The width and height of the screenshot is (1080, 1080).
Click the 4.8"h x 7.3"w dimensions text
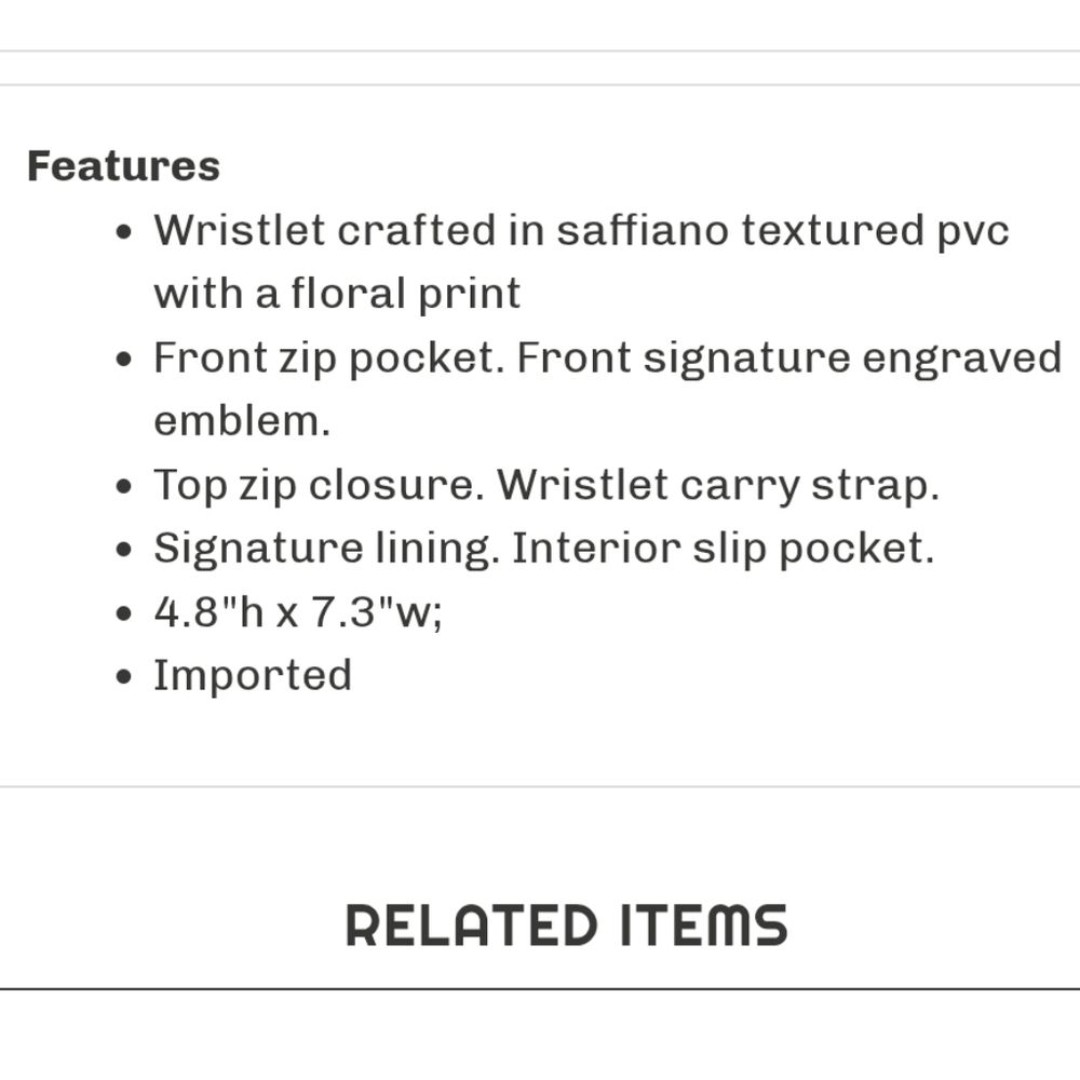pos(298,612)
